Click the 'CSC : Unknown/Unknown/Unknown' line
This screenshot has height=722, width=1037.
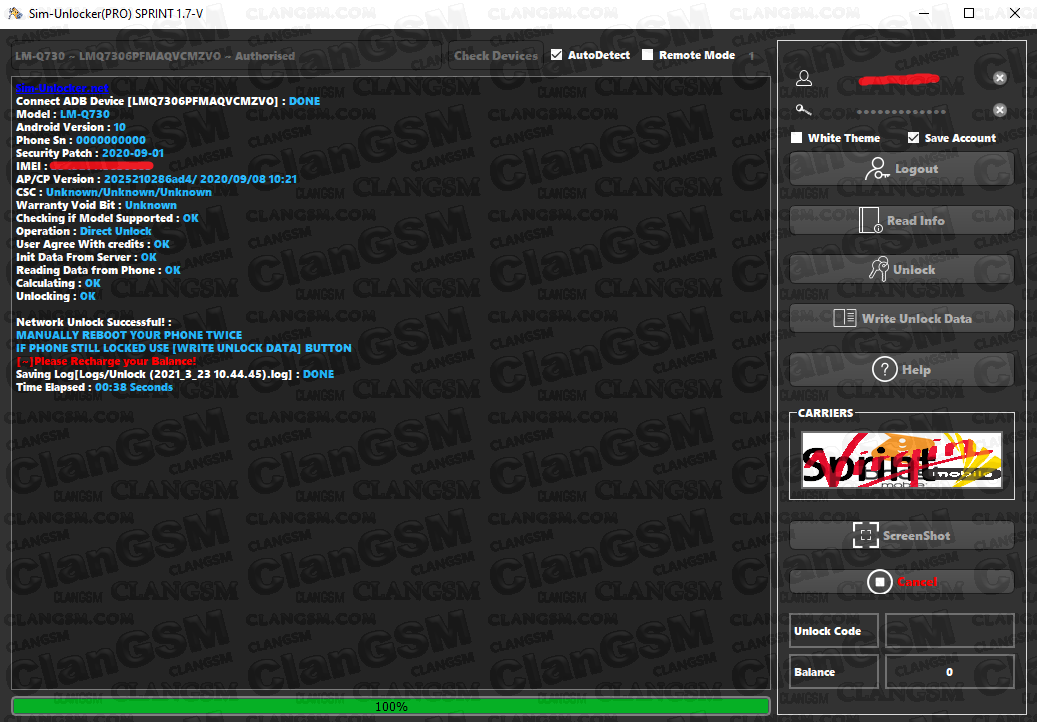(x=114, y=192)
